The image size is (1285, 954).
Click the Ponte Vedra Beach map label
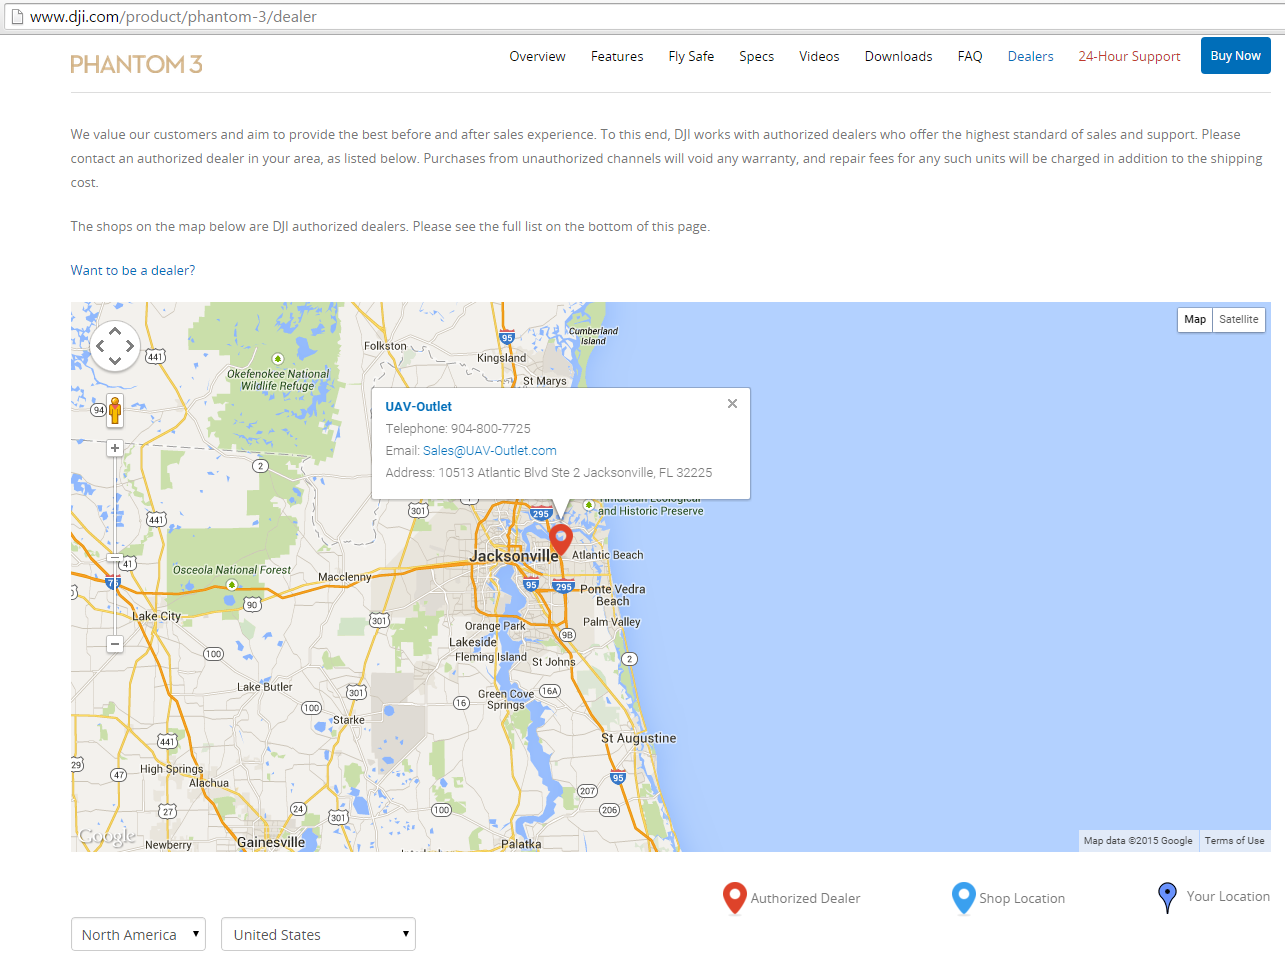612,595
